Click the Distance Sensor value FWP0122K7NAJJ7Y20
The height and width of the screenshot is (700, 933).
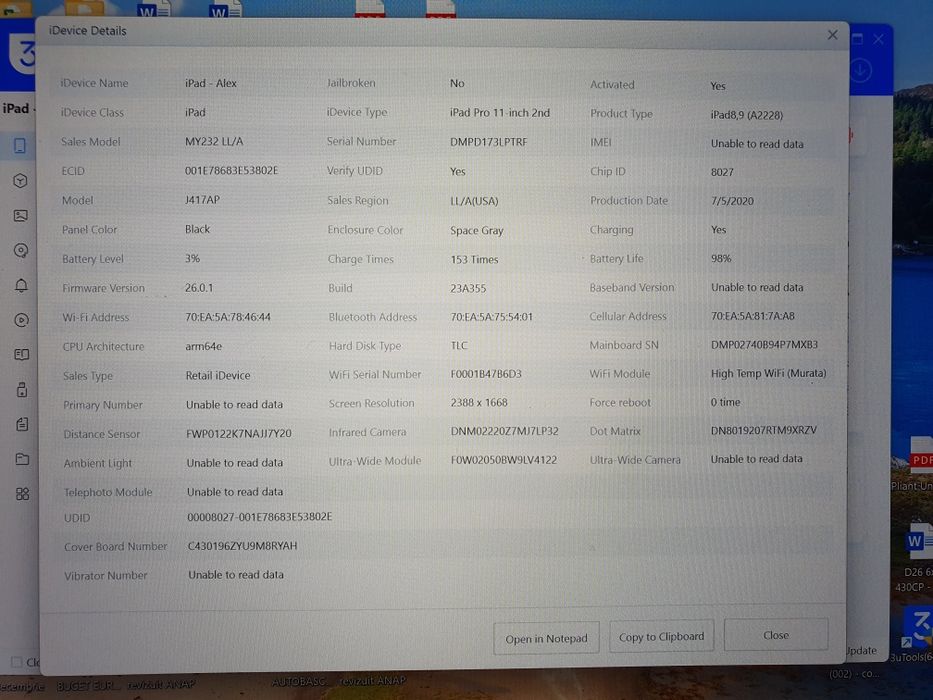239,433
